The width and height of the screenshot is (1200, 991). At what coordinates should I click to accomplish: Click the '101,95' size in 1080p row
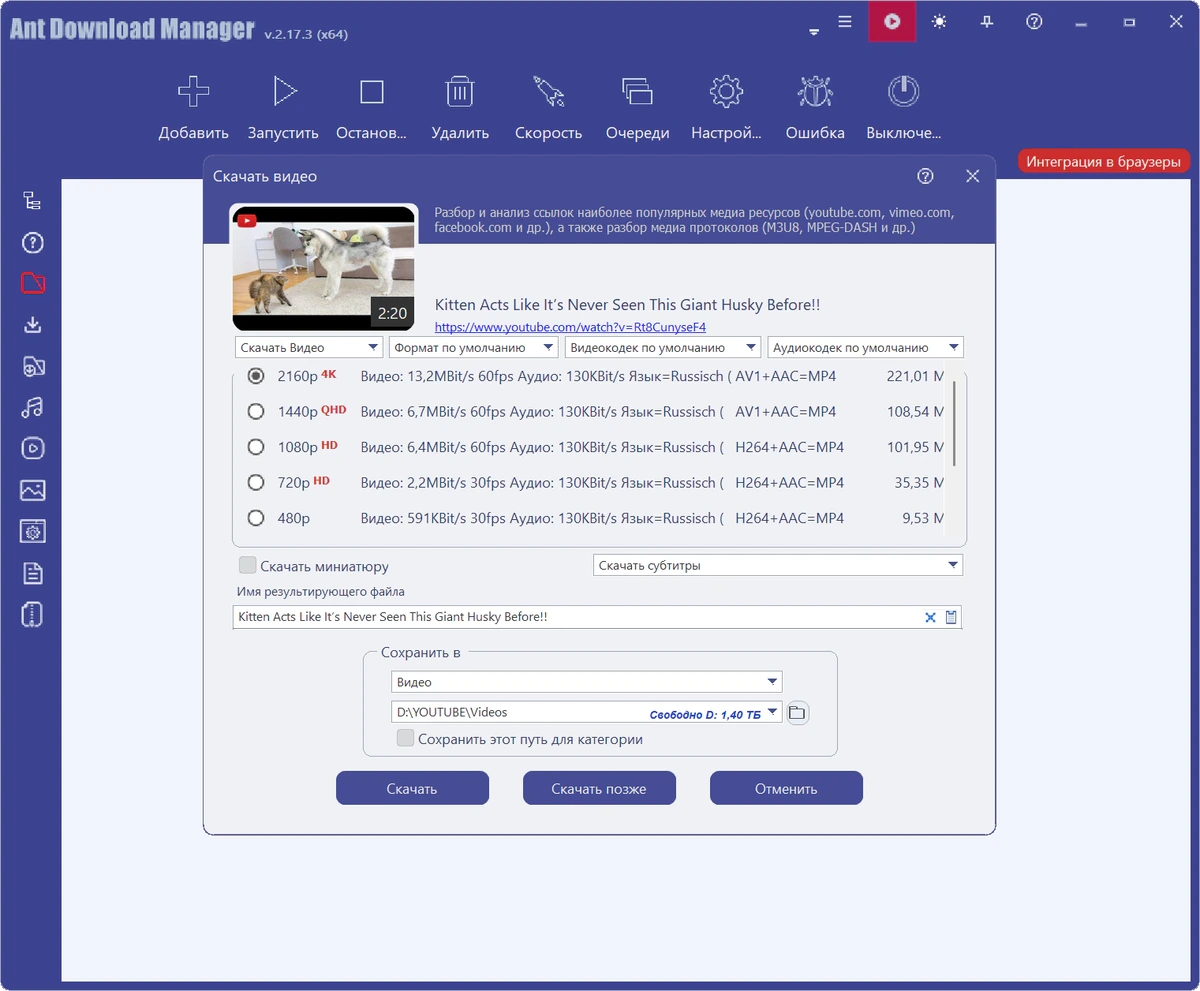[908, 447]
